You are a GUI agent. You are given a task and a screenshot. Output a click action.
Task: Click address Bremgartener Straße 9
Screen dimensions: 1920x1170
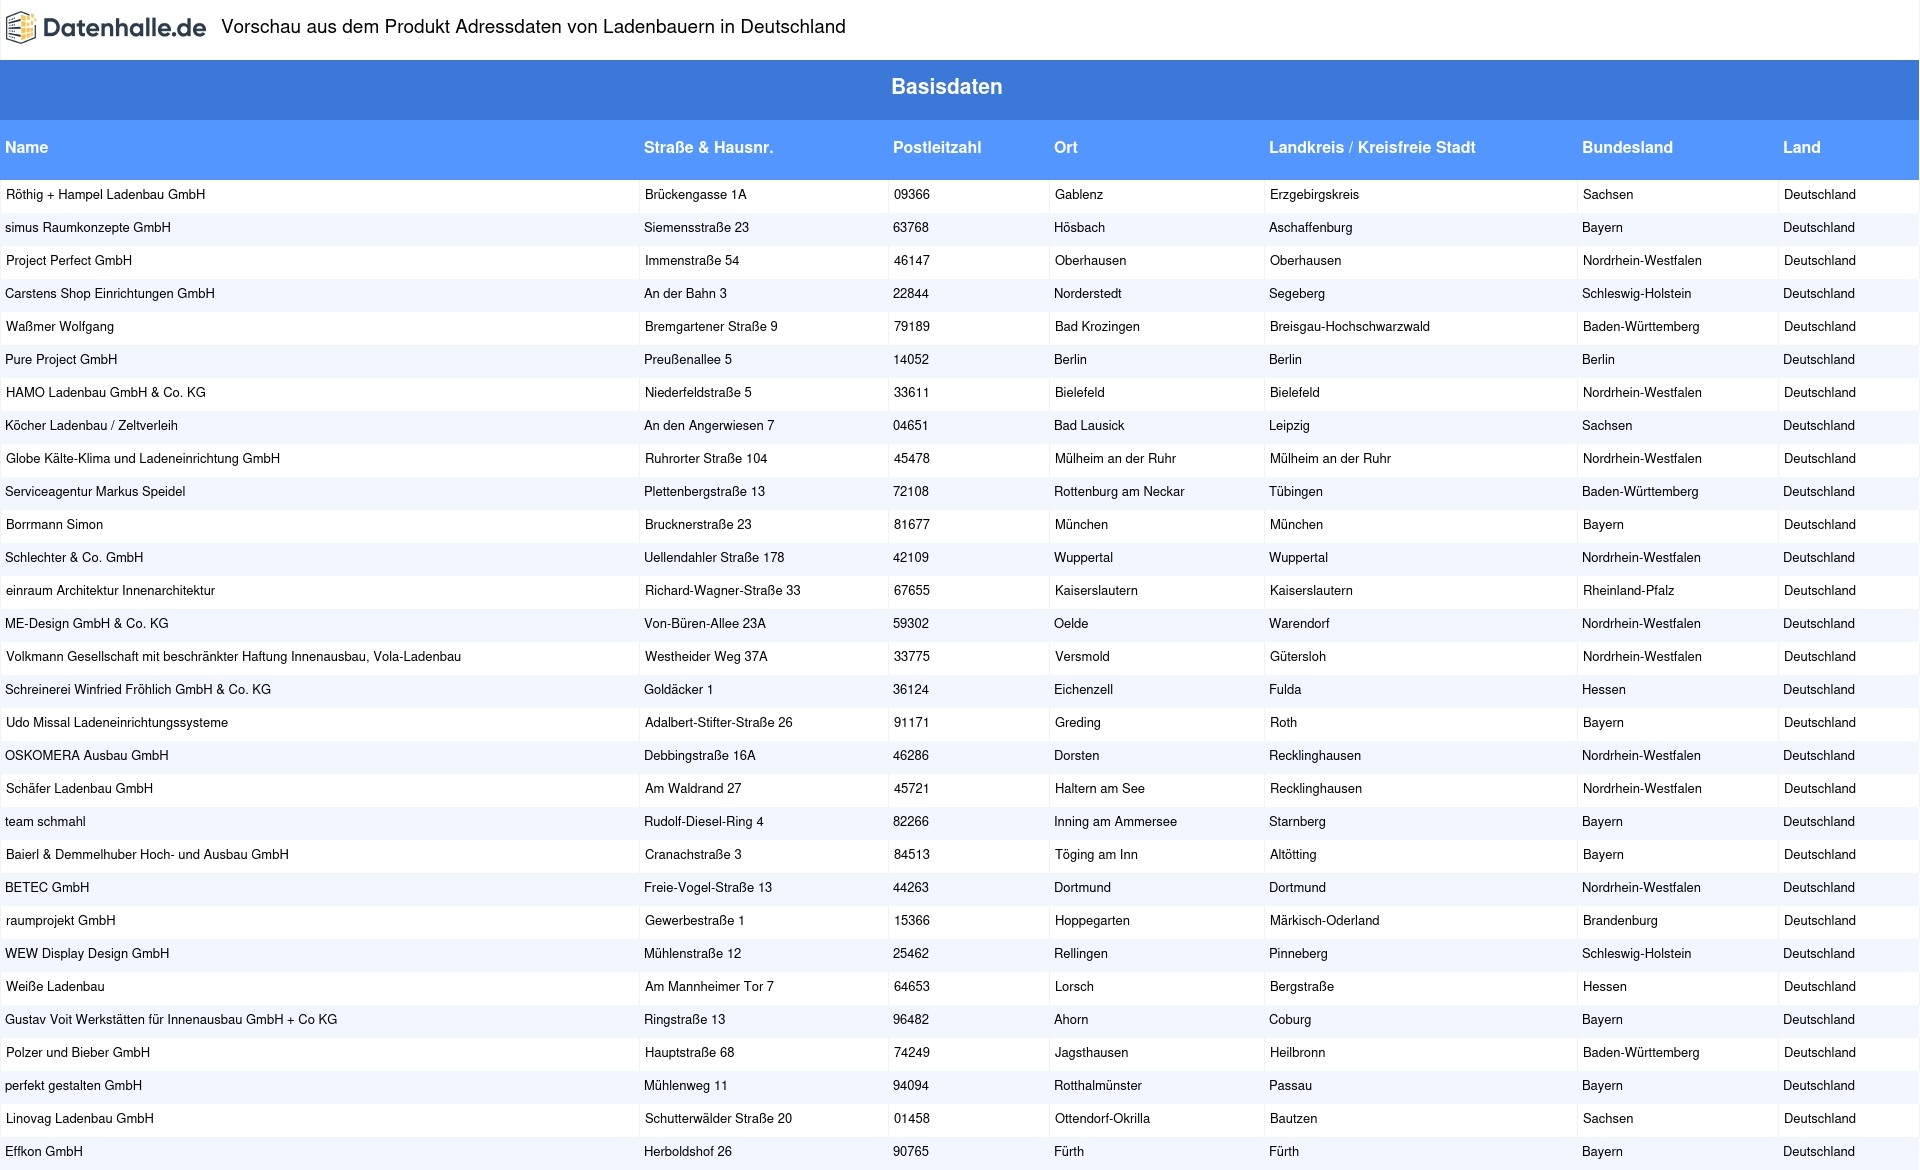pyautogui.click(x=711, y=326)
